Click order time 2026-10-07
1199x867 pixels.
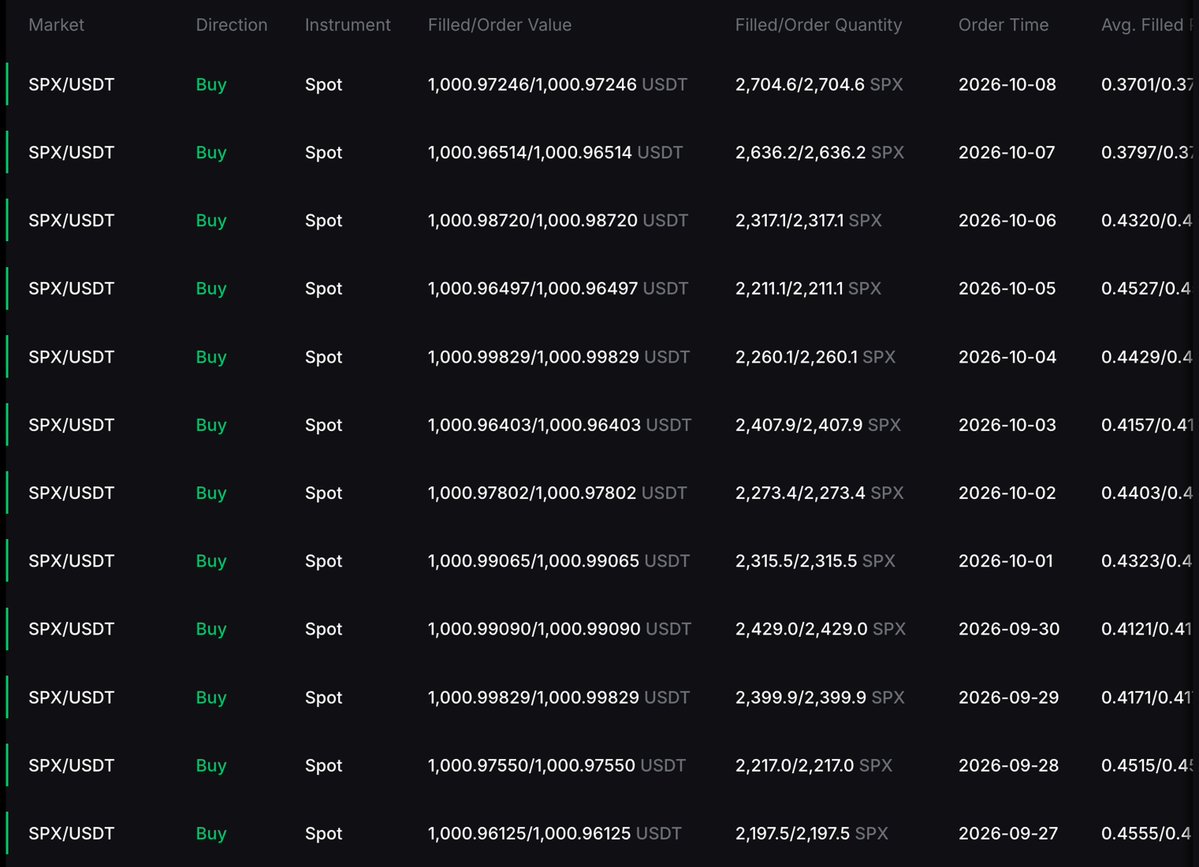point(1006,153)
